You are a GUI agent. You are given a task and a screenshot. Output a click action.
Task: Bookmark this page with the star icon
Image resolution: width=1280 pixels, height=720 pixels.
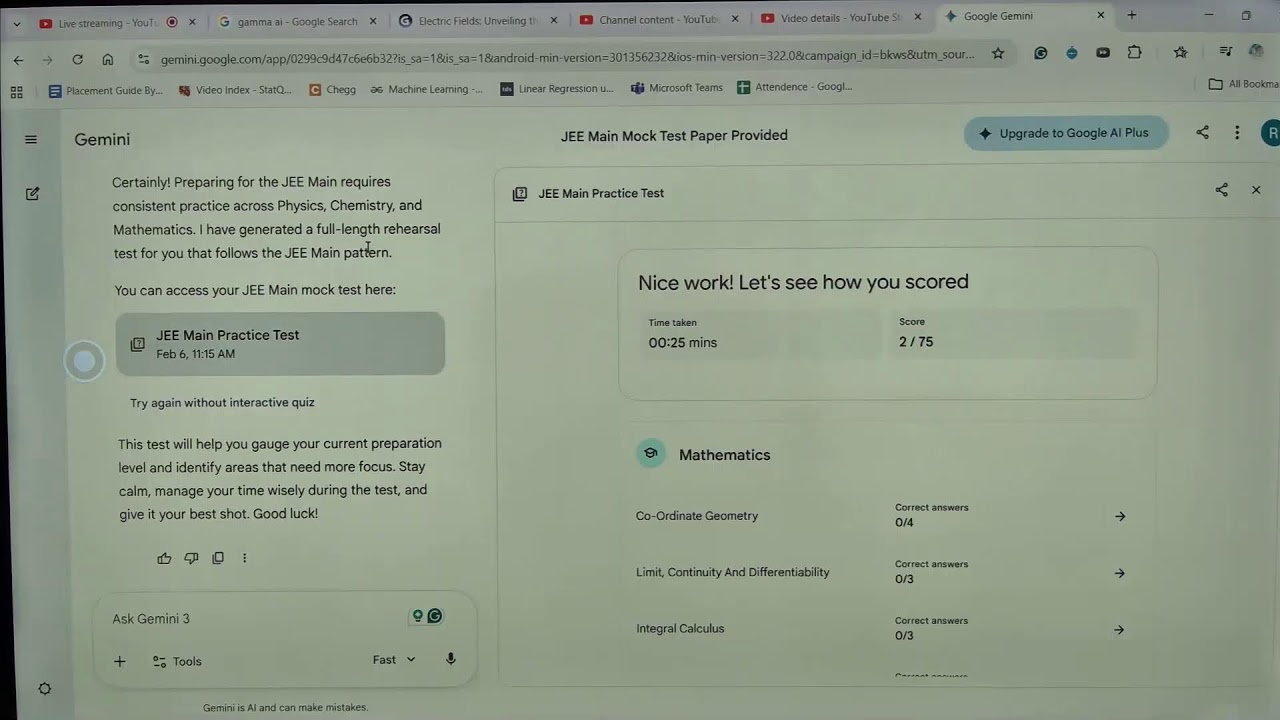998,54
